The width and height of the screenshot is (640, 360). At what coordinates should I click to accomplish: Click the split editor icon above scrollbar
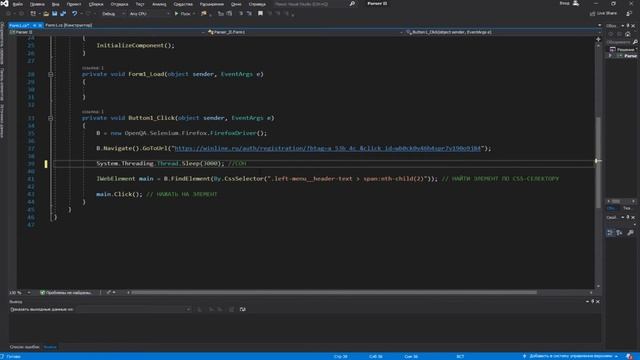pyautogui.click(x=598, y=39)
